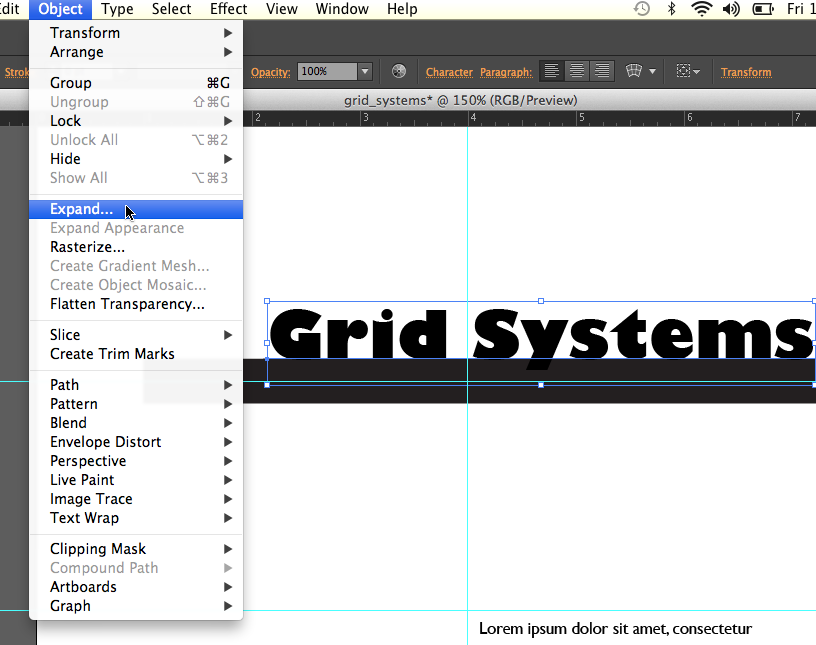
Task: Click the Recolor Artwork color wheel icon
Action: point(399,71)
